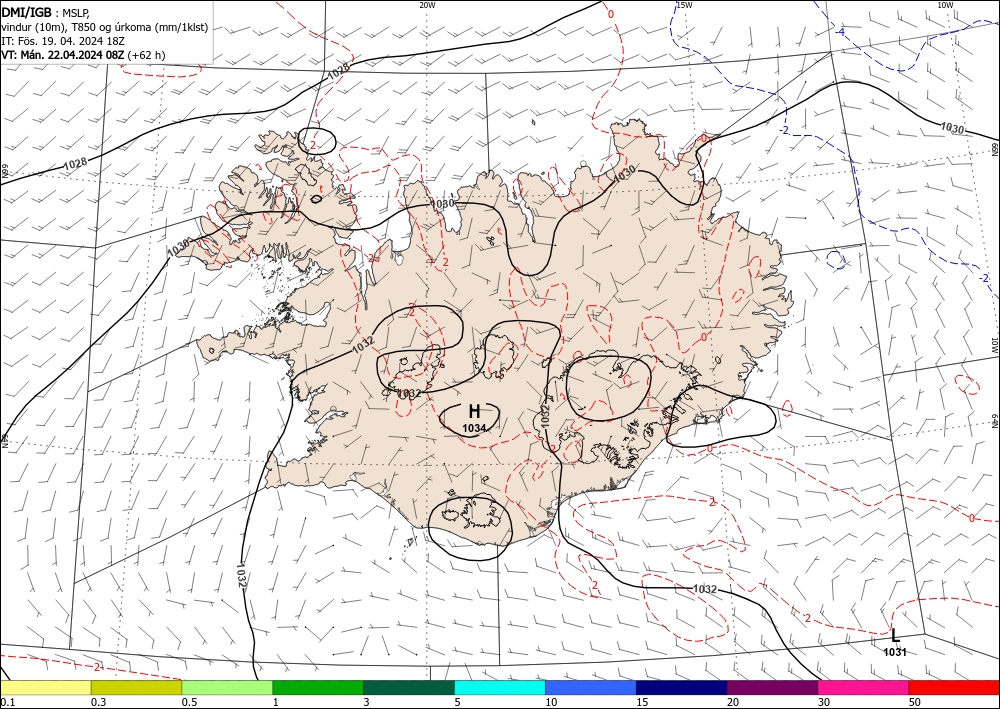Click the light green 0.5–1 legend swatch
The width and height of the screenshot is (1000, 709).
[227, 687]
